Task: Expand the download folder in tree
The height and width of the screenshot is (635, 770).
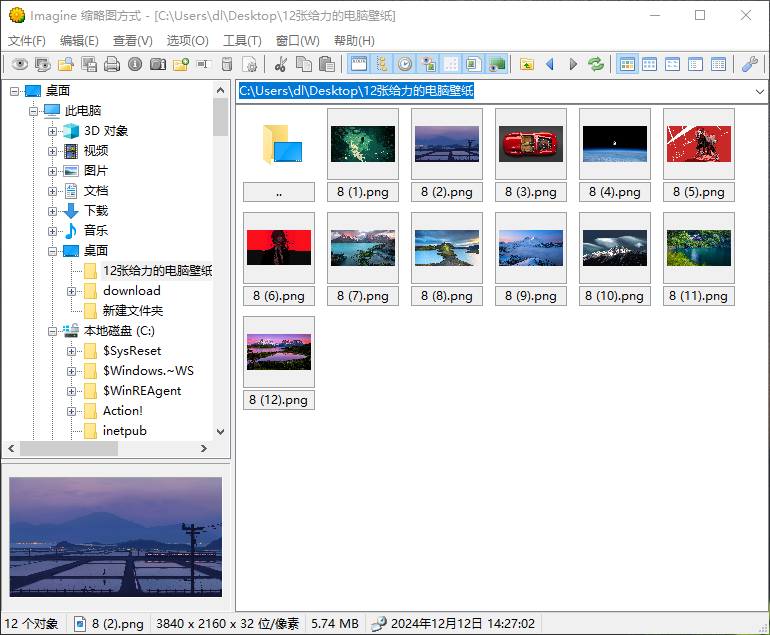Action: tap(72, 291)
